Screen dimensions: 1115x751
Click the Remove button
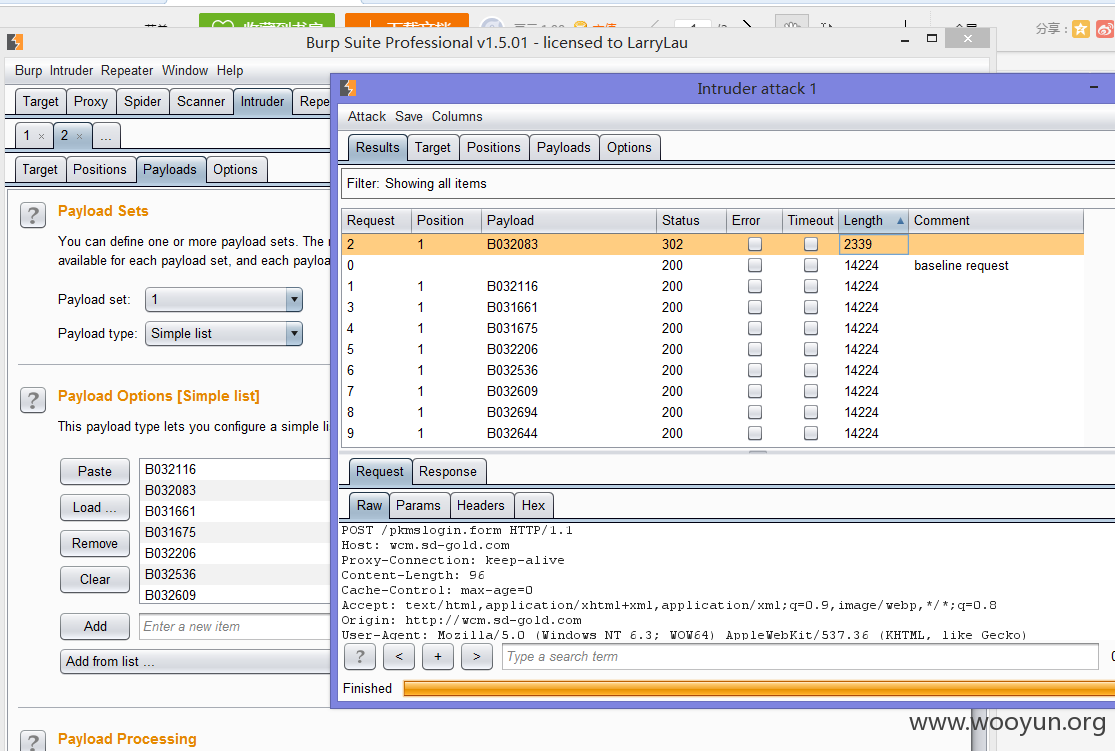[95, 543]
